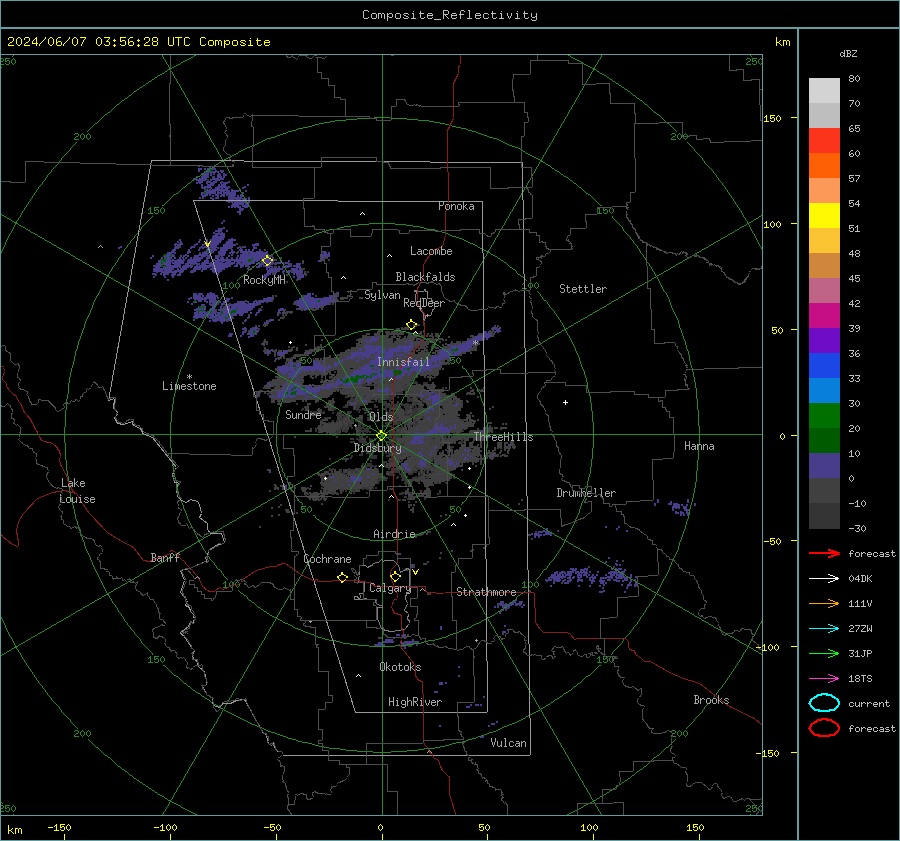This screenshot has height=841, width=900.
Task: Click the white plus marker west of Hanna
Action: (x=565, y=402)
